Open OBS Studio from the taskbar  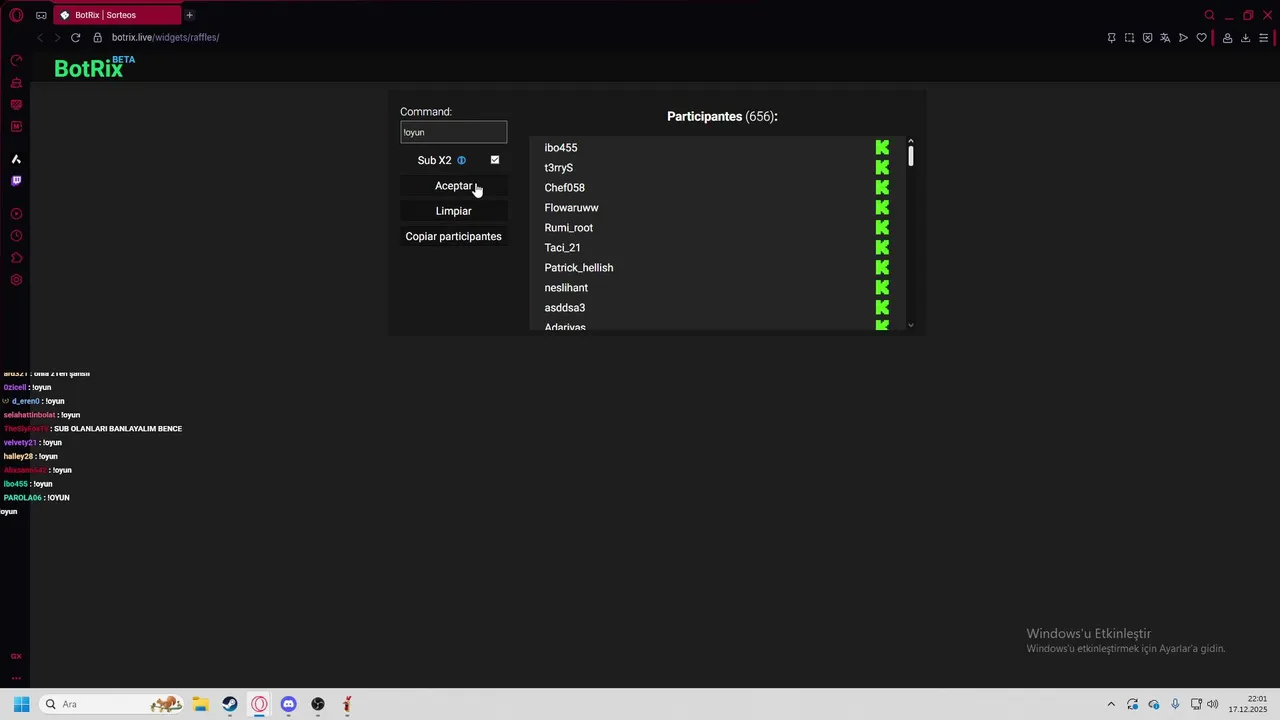(318, 704)
